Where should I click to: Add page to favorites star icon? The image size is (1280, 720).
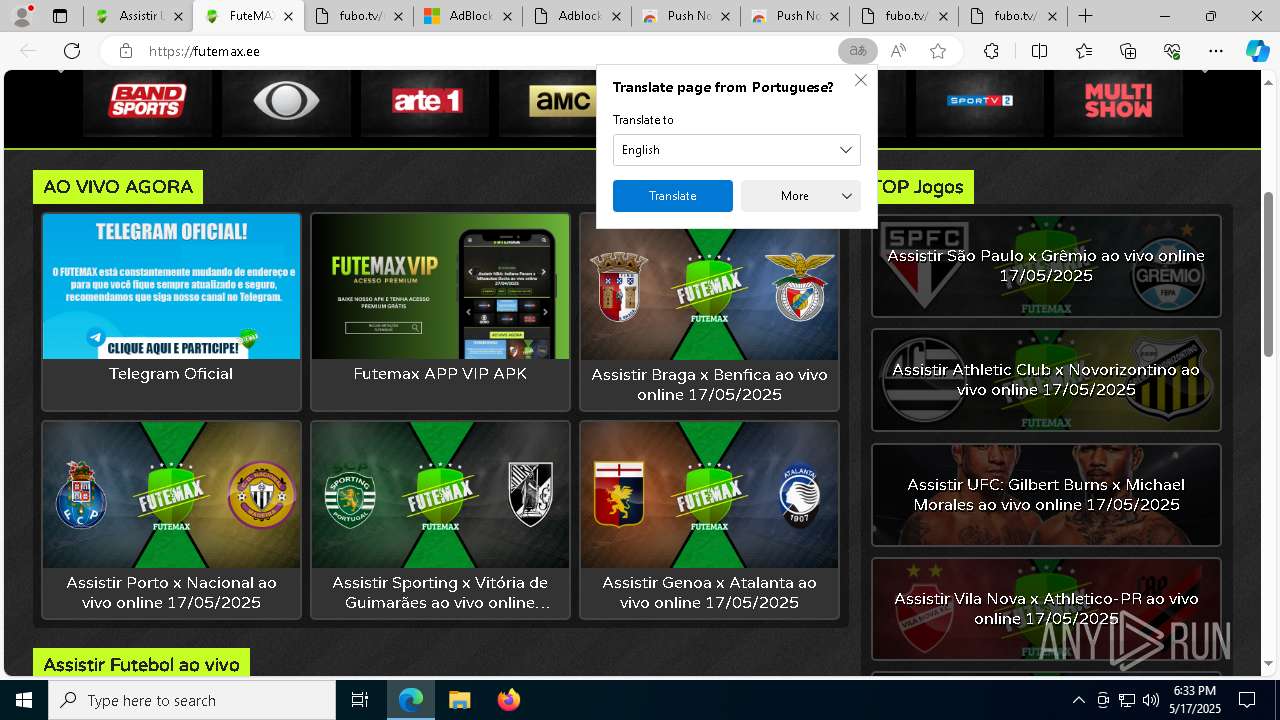coord(937,51)
